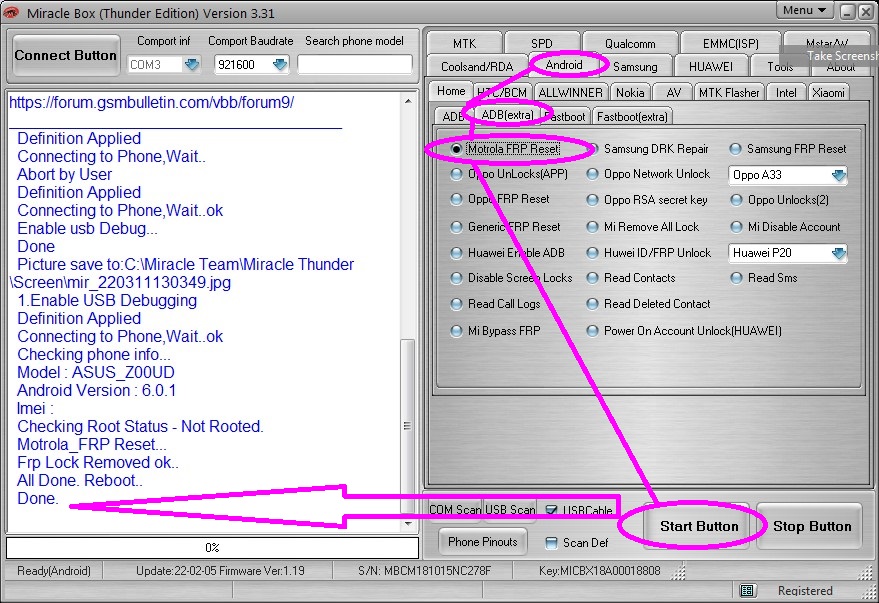879x603 pixels.
Task: Click the log scrollbar up arrow
Action: (408, 101)
